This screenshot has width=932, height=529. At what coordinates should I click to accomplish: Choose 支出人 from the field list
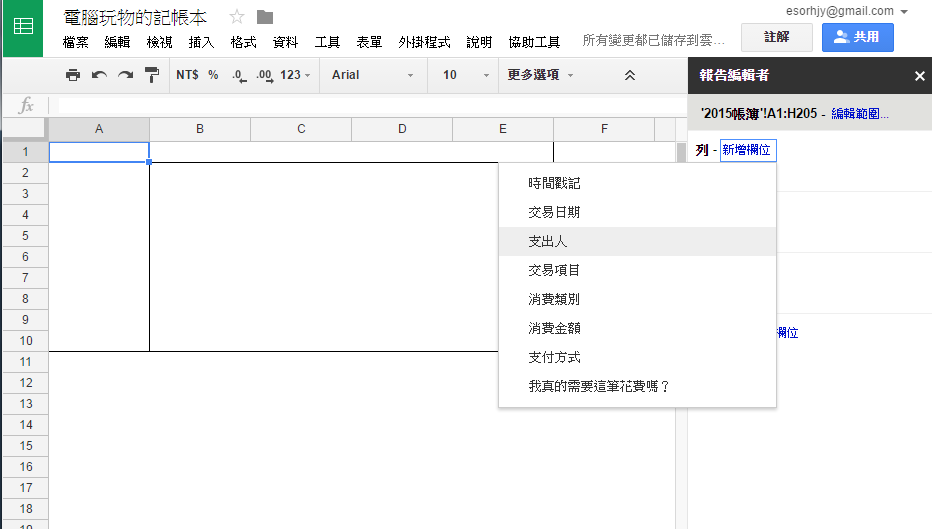click(x=637, y=241)
